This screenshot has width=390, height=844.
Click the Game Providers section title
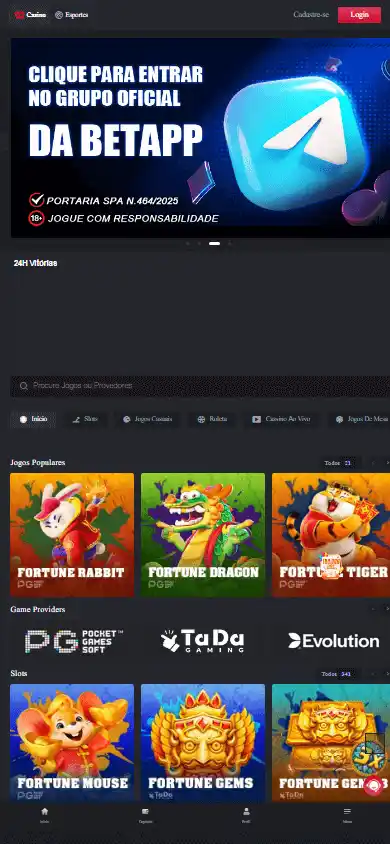click(38, 609)
